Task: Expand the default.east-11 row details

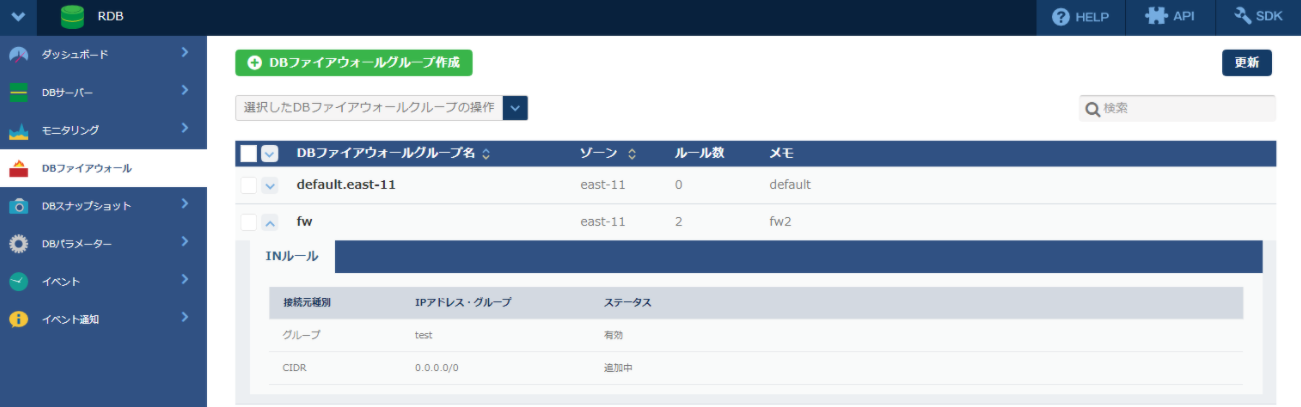Action: tap(270, 185)
